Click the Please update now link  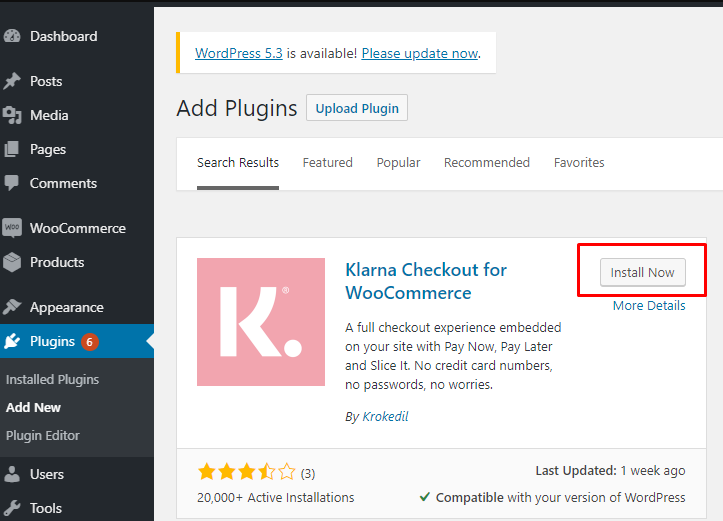(x=419, y=53)
